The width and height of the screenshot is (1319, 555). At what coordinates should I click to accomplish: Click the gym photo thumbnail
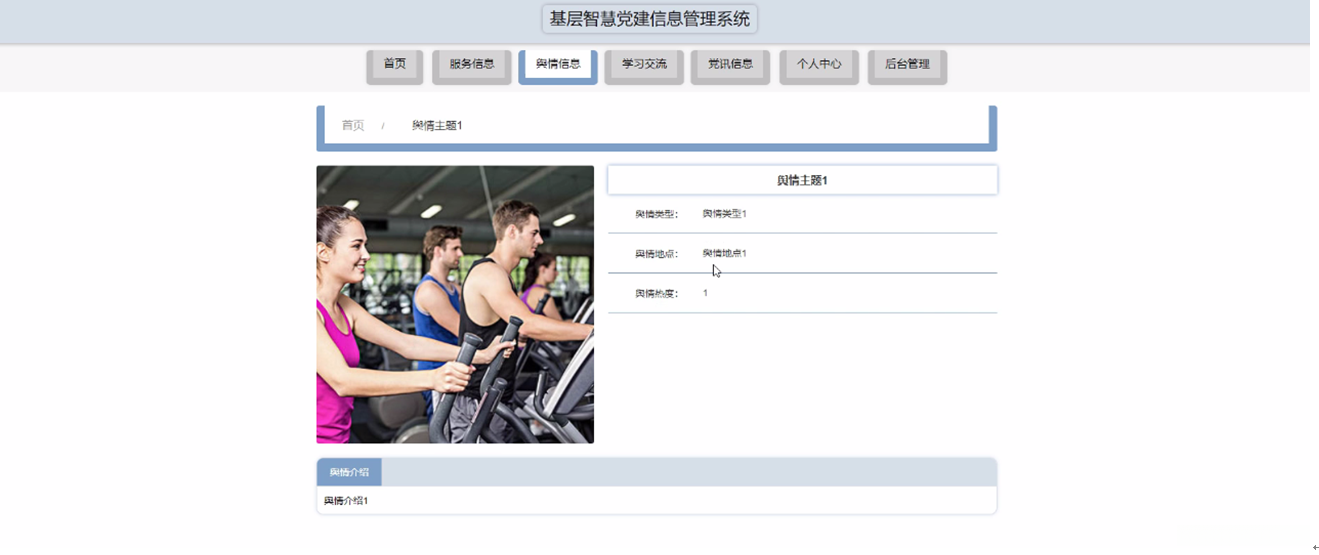click(455, 304)
